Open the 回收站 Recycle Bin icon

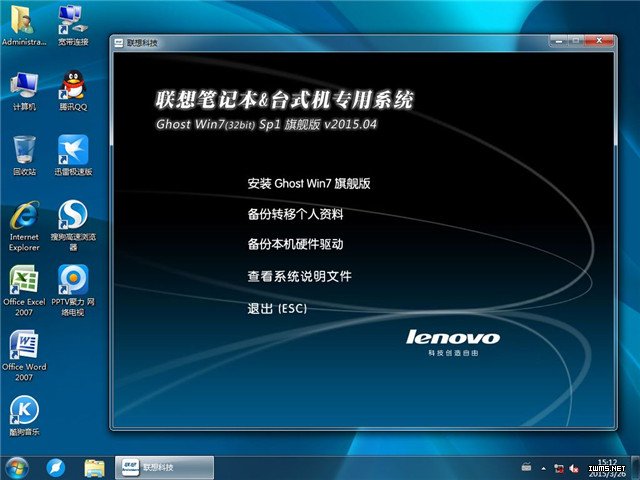[24, 156]
